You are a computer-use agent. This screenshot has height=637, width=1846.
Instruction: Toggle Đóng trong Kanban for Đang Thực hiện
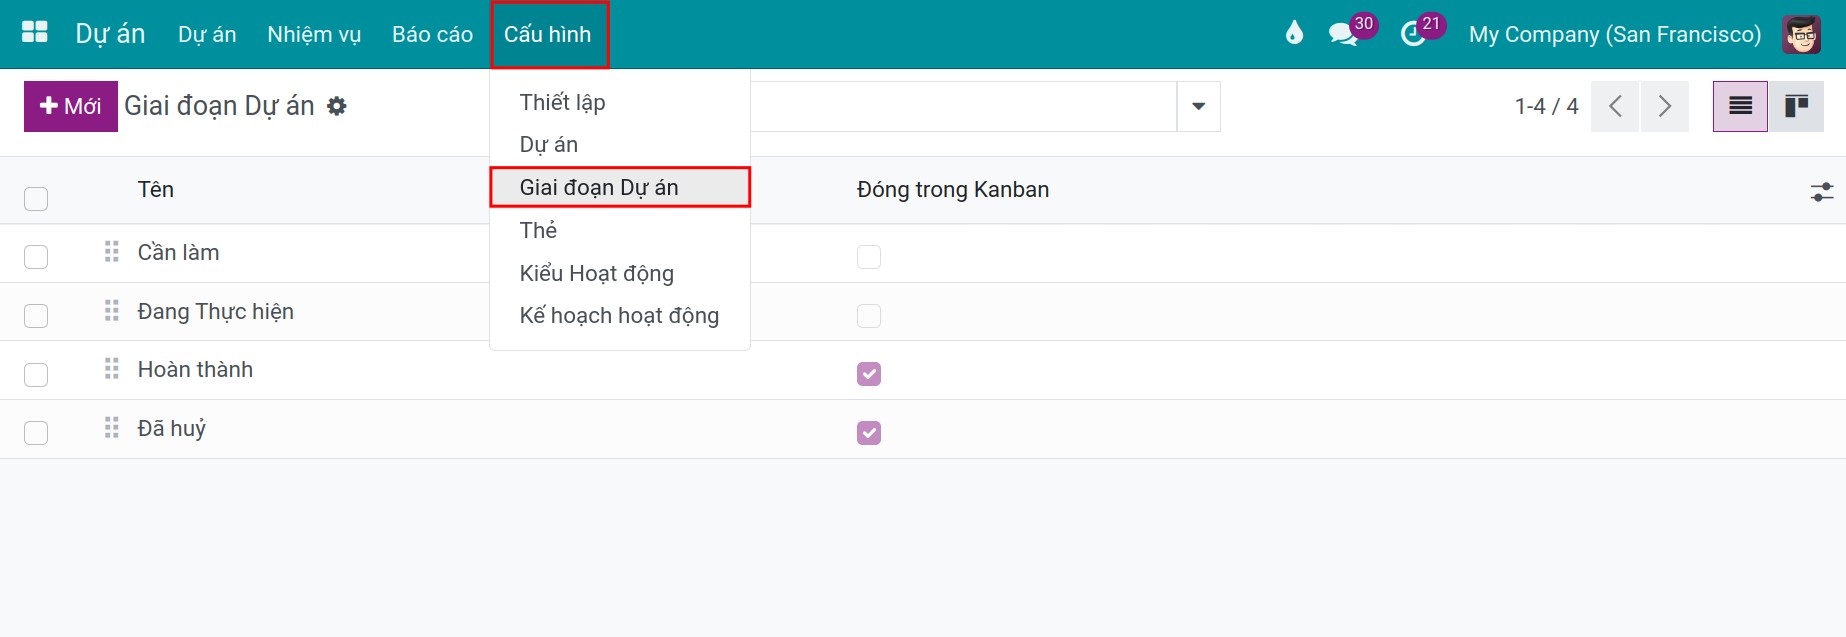[x=869, y=315]
